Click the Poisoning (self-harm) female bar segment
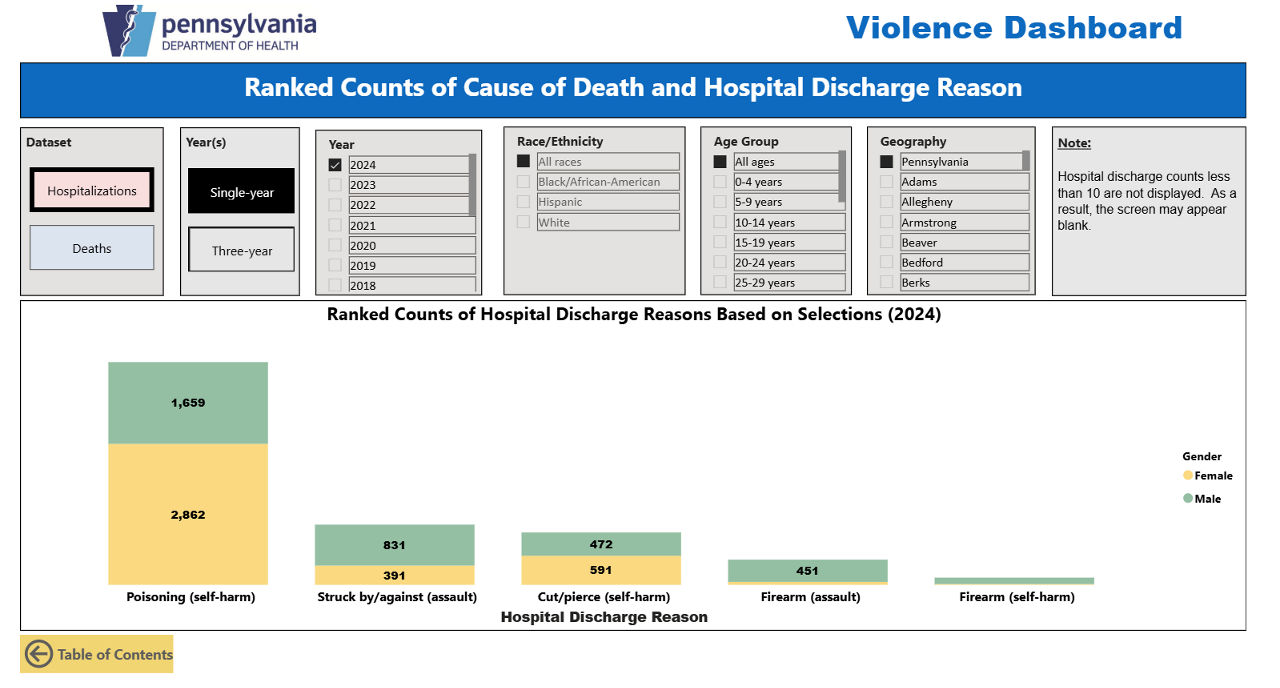1280x688 pixels. (x=188, y=514)
